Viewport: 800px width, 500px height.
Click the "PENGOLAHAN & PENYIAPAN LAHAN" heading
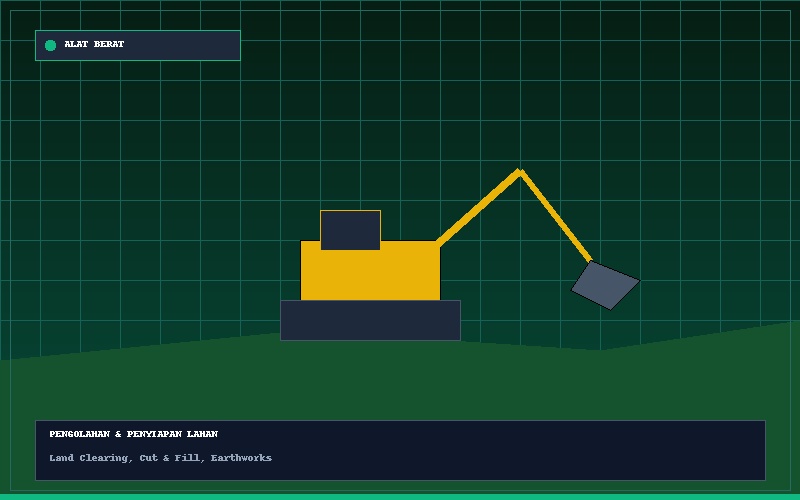pos(134,434)
